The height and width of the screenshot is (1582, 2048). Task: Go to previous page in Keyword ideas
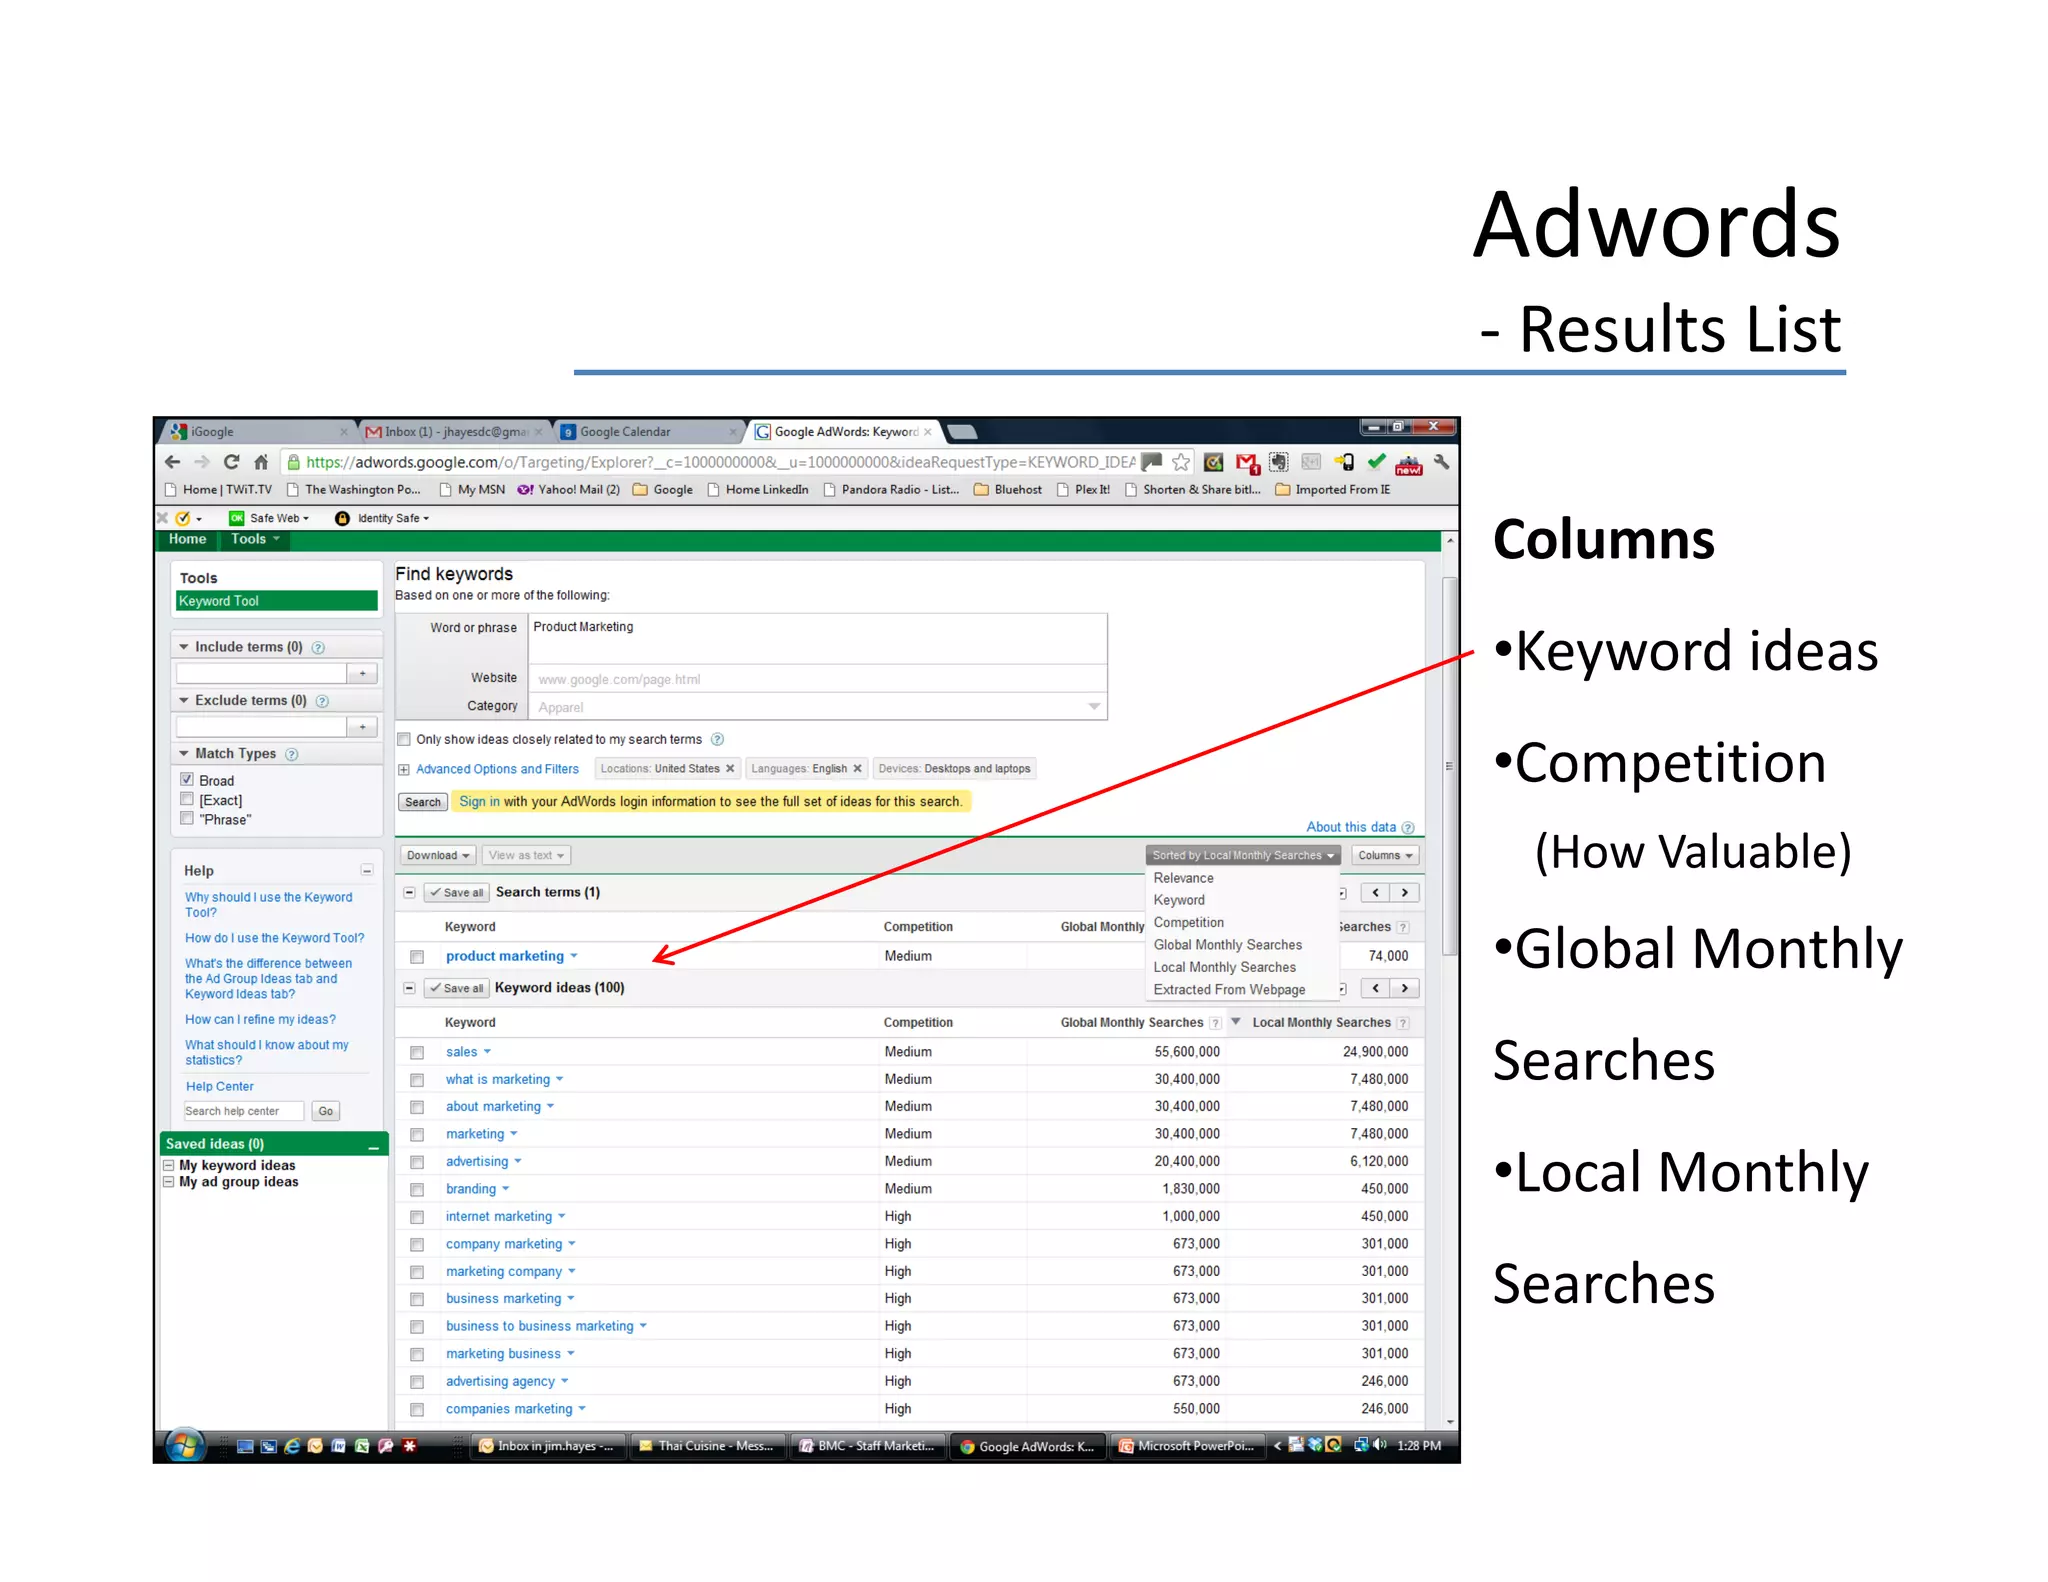click(x=1376, y=989)
